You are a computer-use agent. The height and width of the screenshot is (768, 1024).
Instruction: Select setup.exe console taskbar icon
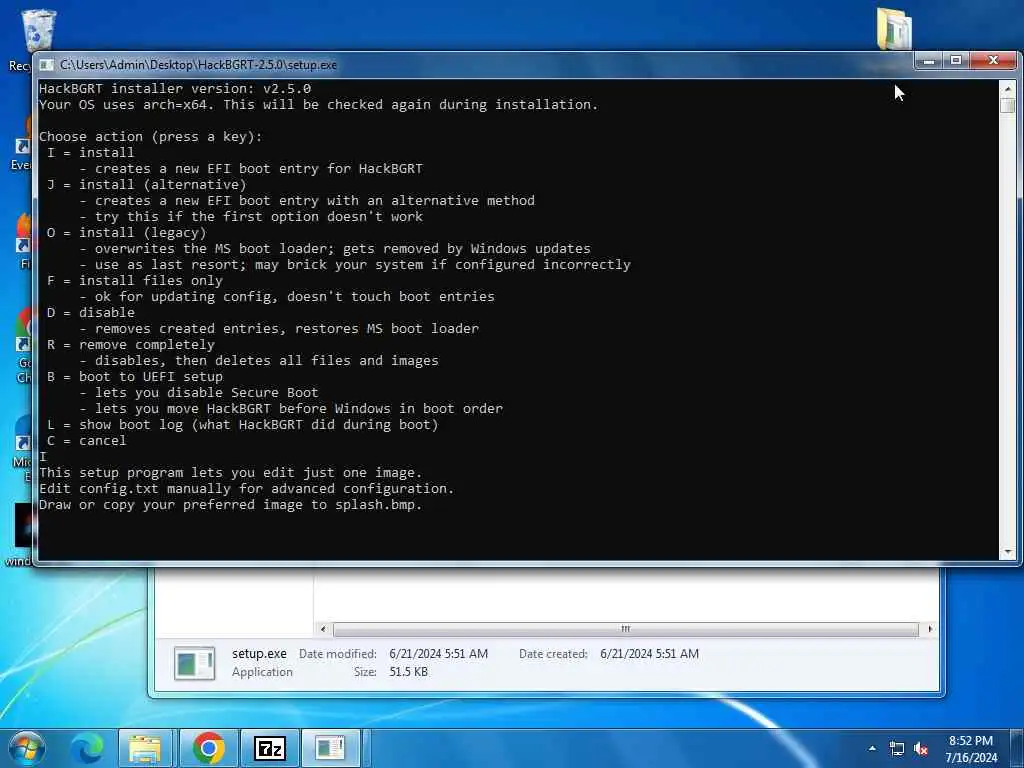[x=330, y=748]
